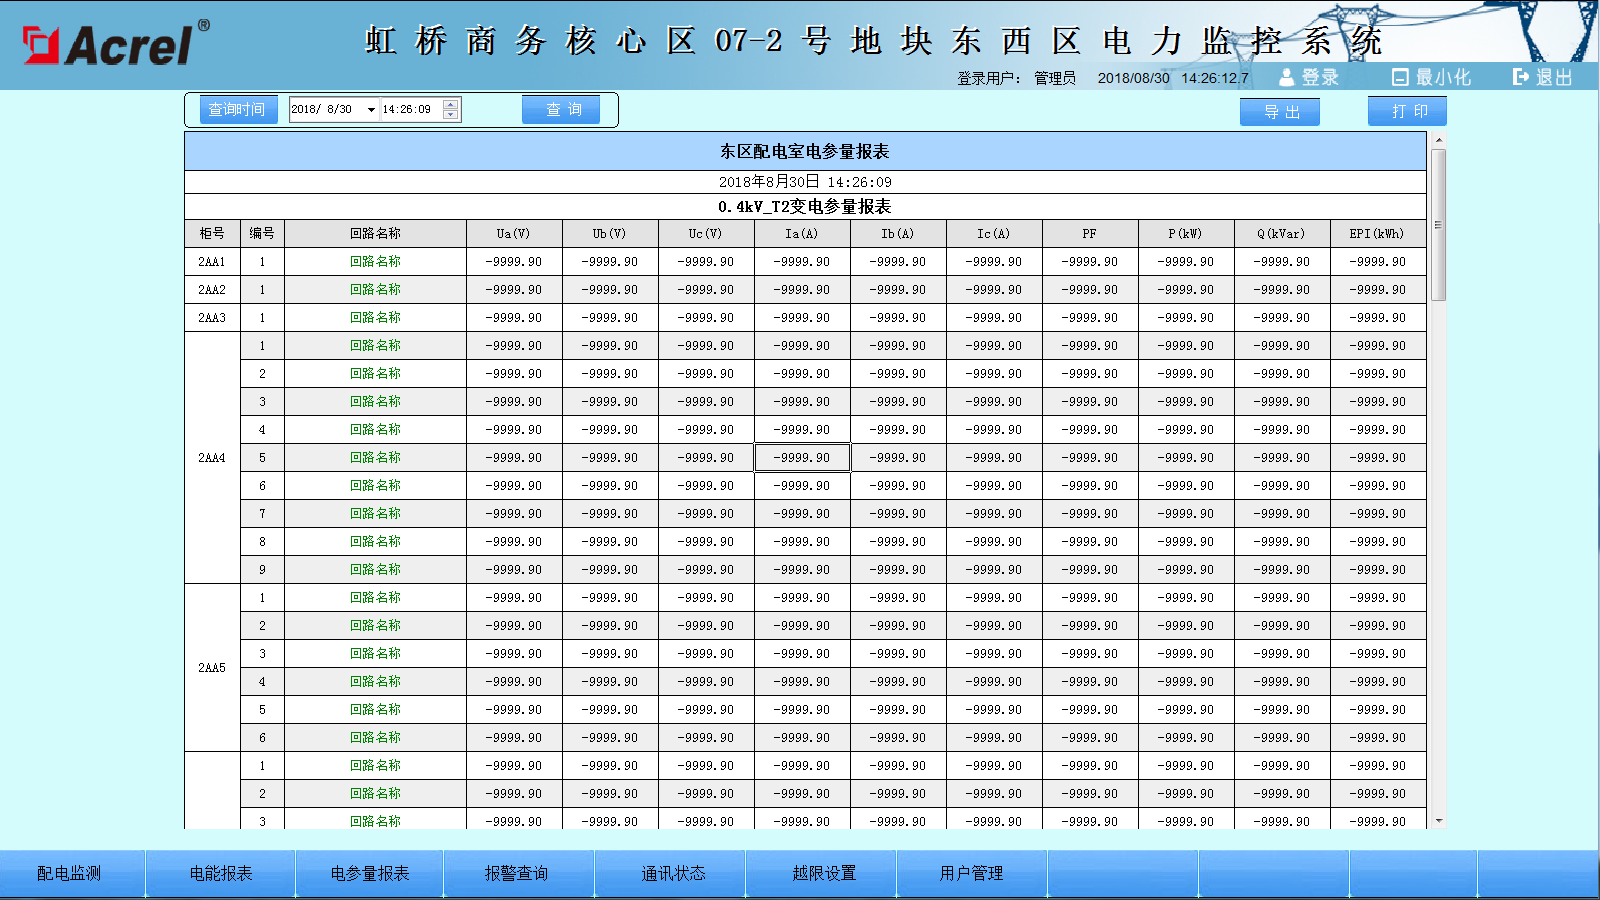
Task: Click 回路名称 in the 2AA1 row
Action: [376, 262]
